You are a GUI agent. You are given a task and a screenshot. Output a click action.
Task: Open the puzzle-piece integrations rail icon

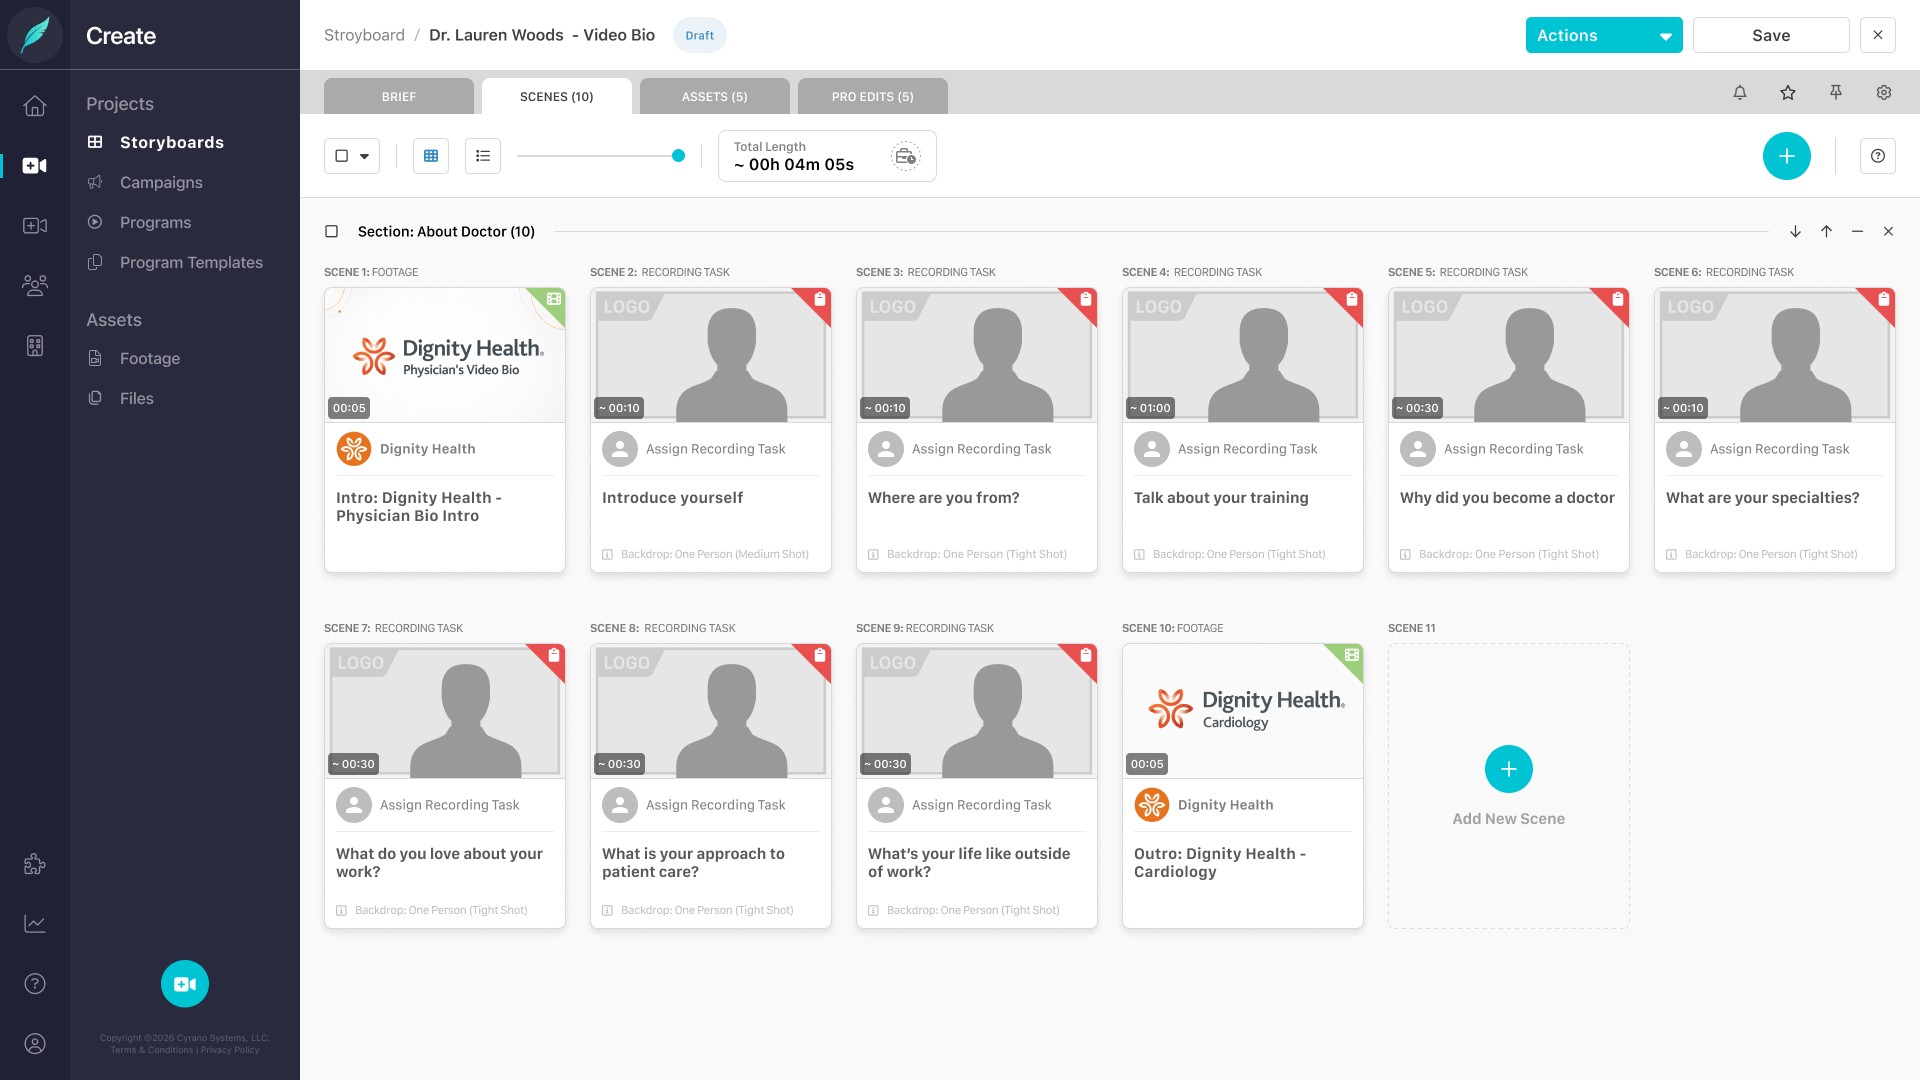(x=35, y=864)
